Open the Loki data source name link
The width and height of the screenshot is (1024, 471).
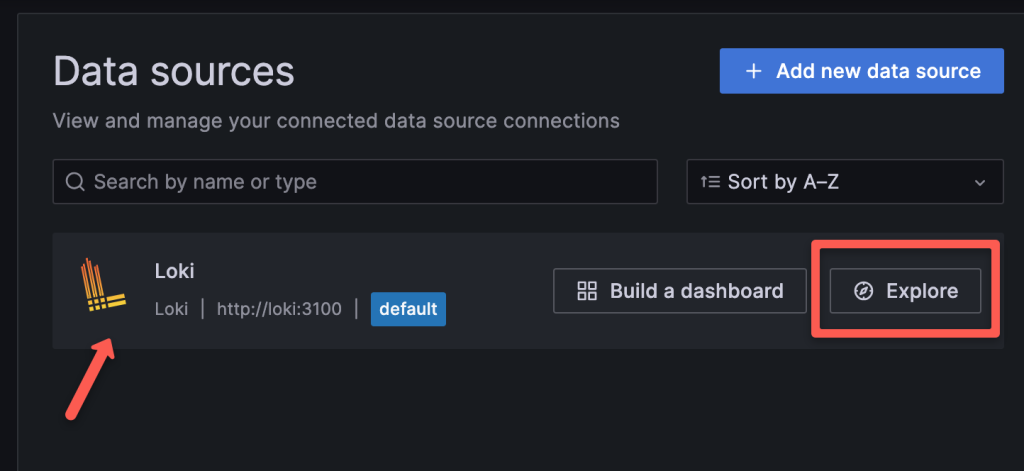(x=174, y=270)
